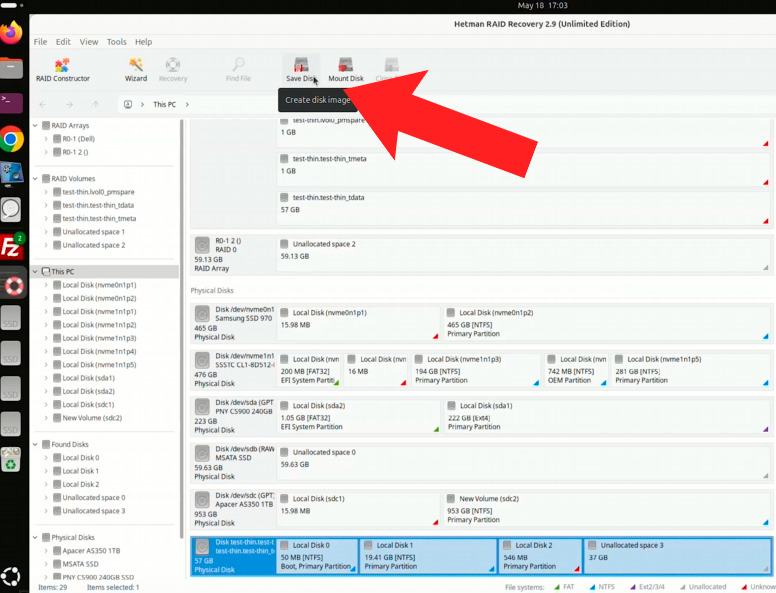Open FileZilla from the dock
The width and height of the screenshot is (776, 593).
tap(11, 246)
